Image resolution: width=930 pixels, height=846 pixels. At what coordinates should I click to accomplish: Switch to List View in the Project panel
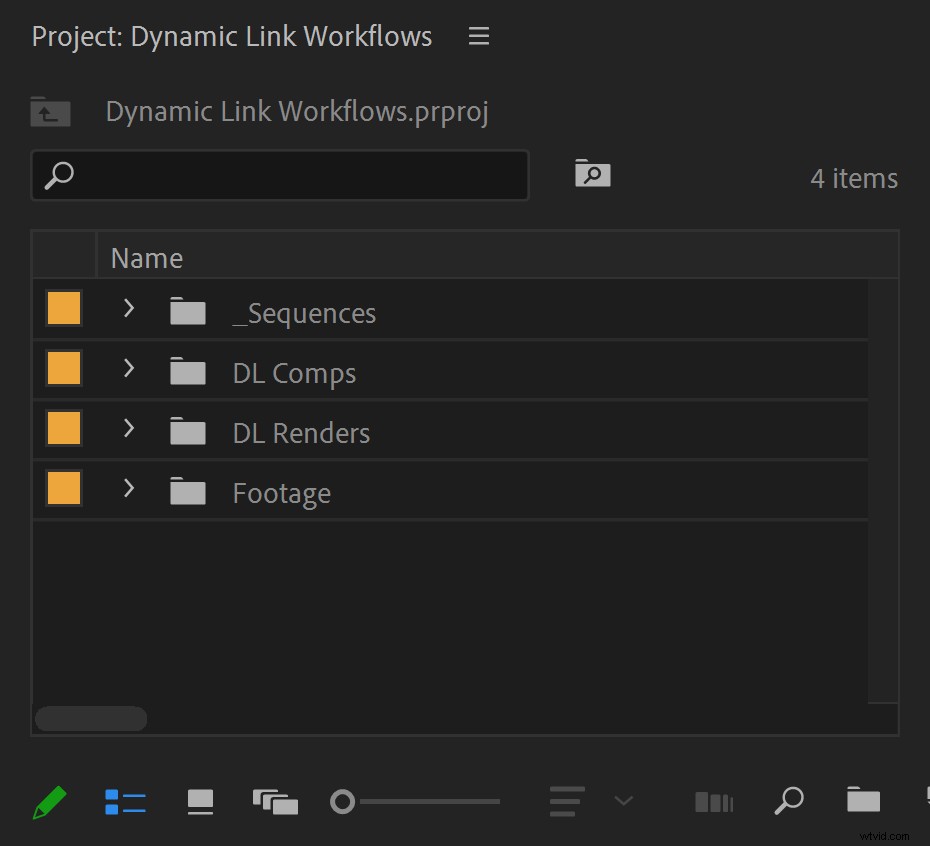pos(125,801)
